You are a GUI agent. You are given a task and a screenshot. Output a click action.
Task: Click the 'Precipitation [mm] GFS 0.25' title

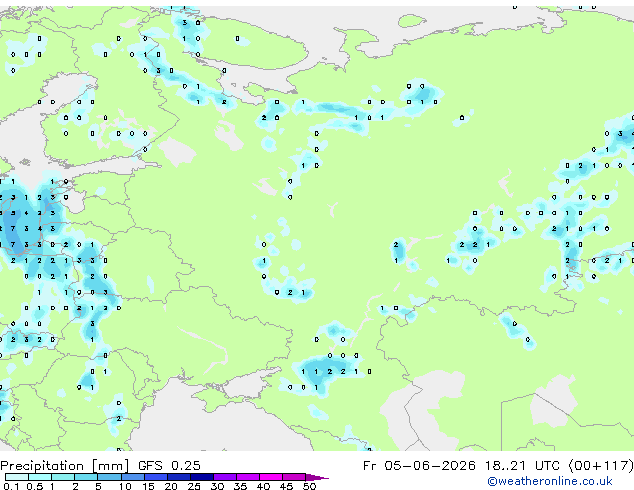100,466
